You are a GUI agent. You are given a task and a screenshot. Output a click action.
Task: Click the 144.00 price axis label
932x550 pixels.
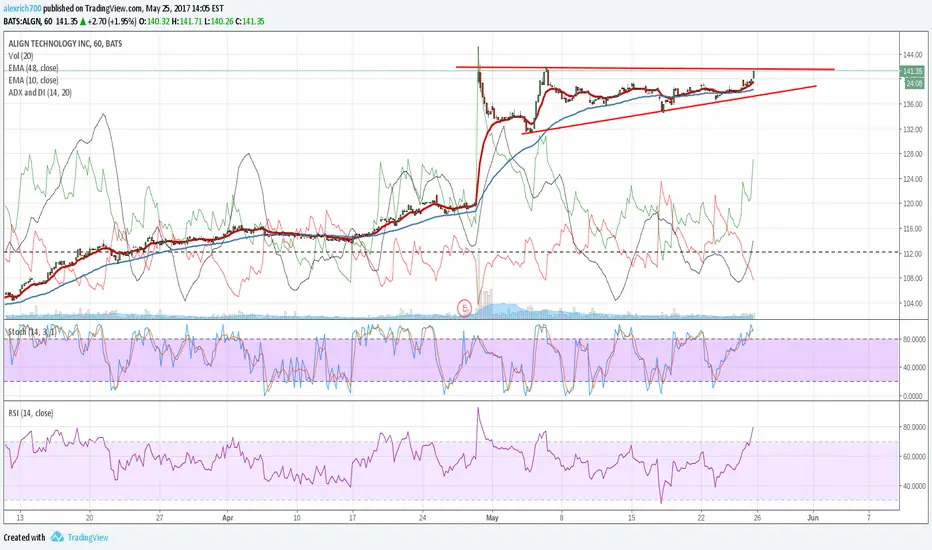912,55
